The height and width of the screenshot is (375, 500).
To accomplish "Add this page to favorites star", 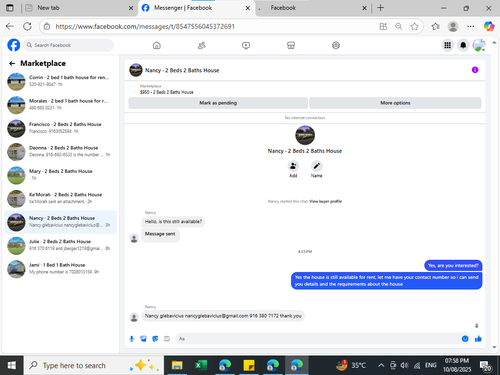I will pos(414,26).
